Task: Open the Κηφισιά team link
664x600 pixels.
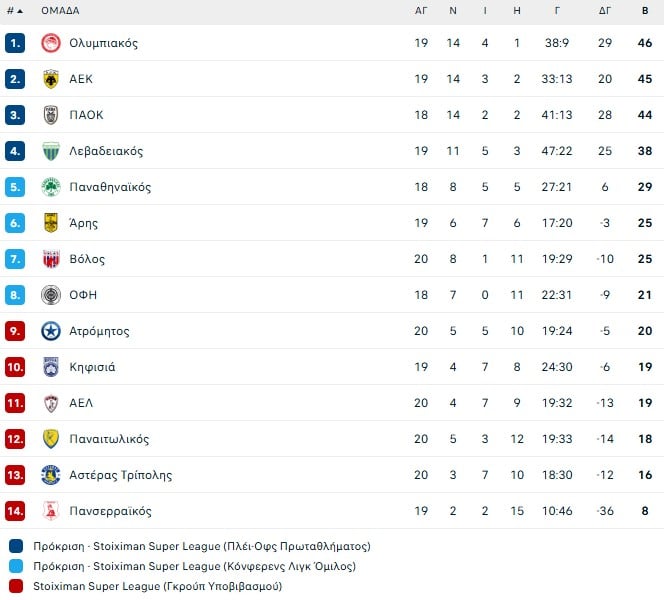Action: pyautogui.click(x=92, y=367)
